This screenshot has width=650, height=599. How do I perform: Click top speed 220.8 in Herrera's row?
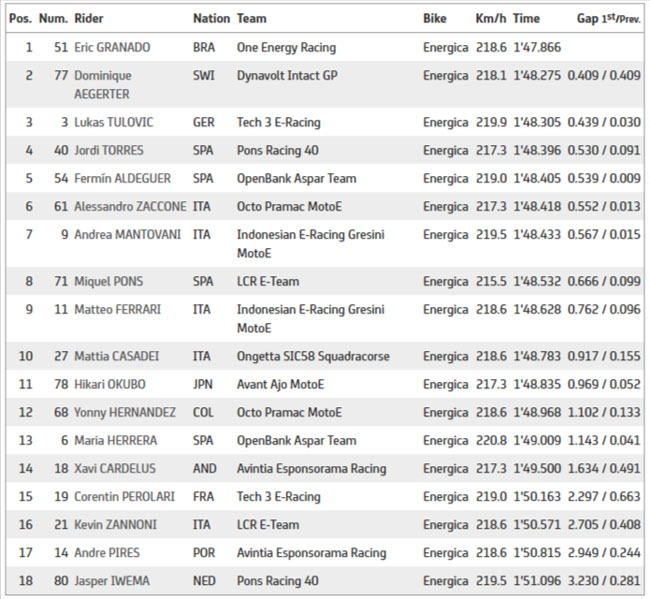(x=491, y=440)
